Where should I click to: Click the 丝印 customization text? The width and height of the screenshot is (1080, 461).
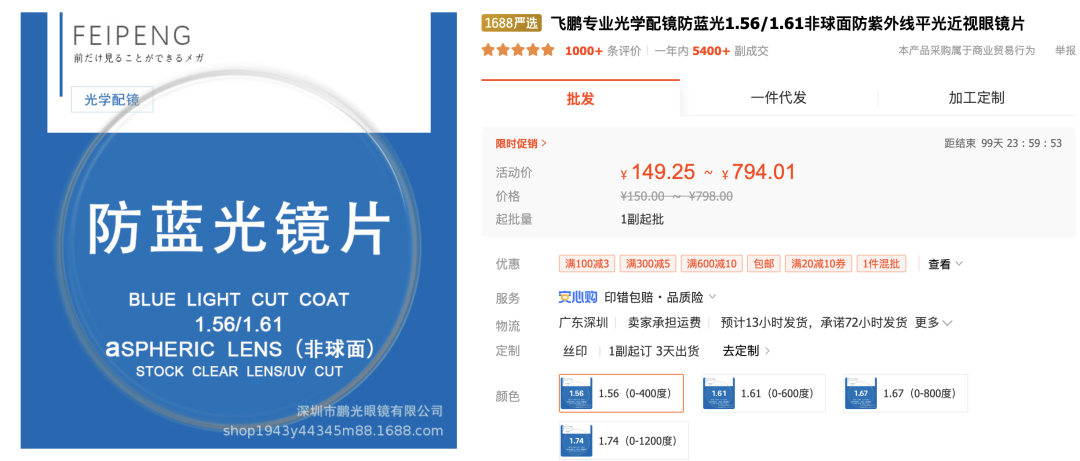575,351
